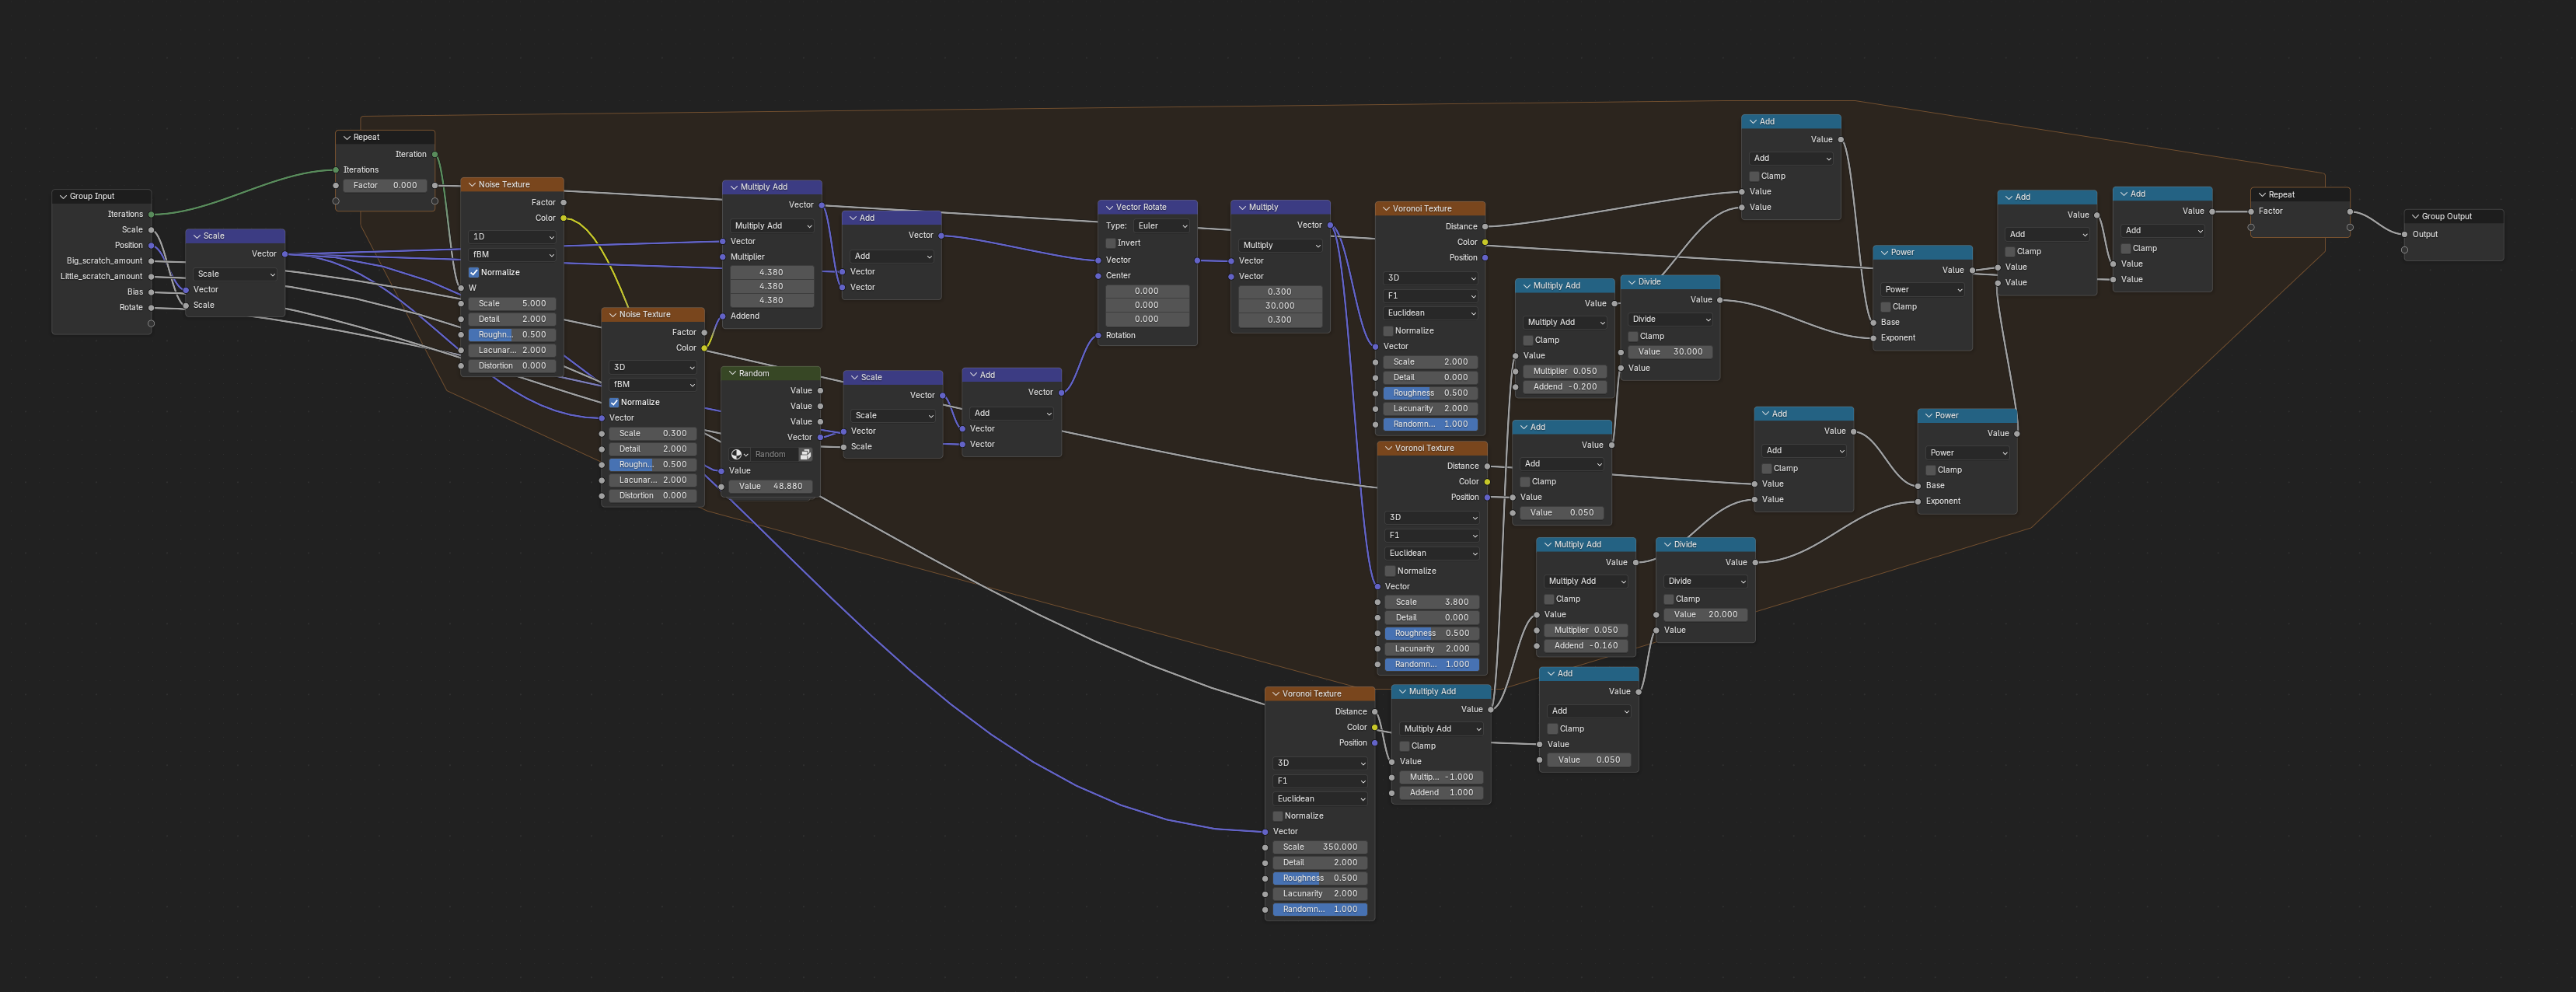Click the Scale 350.000 field in Voronoi Texture
2576x992 pixels.
pyautogui.click(x=1320, y=847)
